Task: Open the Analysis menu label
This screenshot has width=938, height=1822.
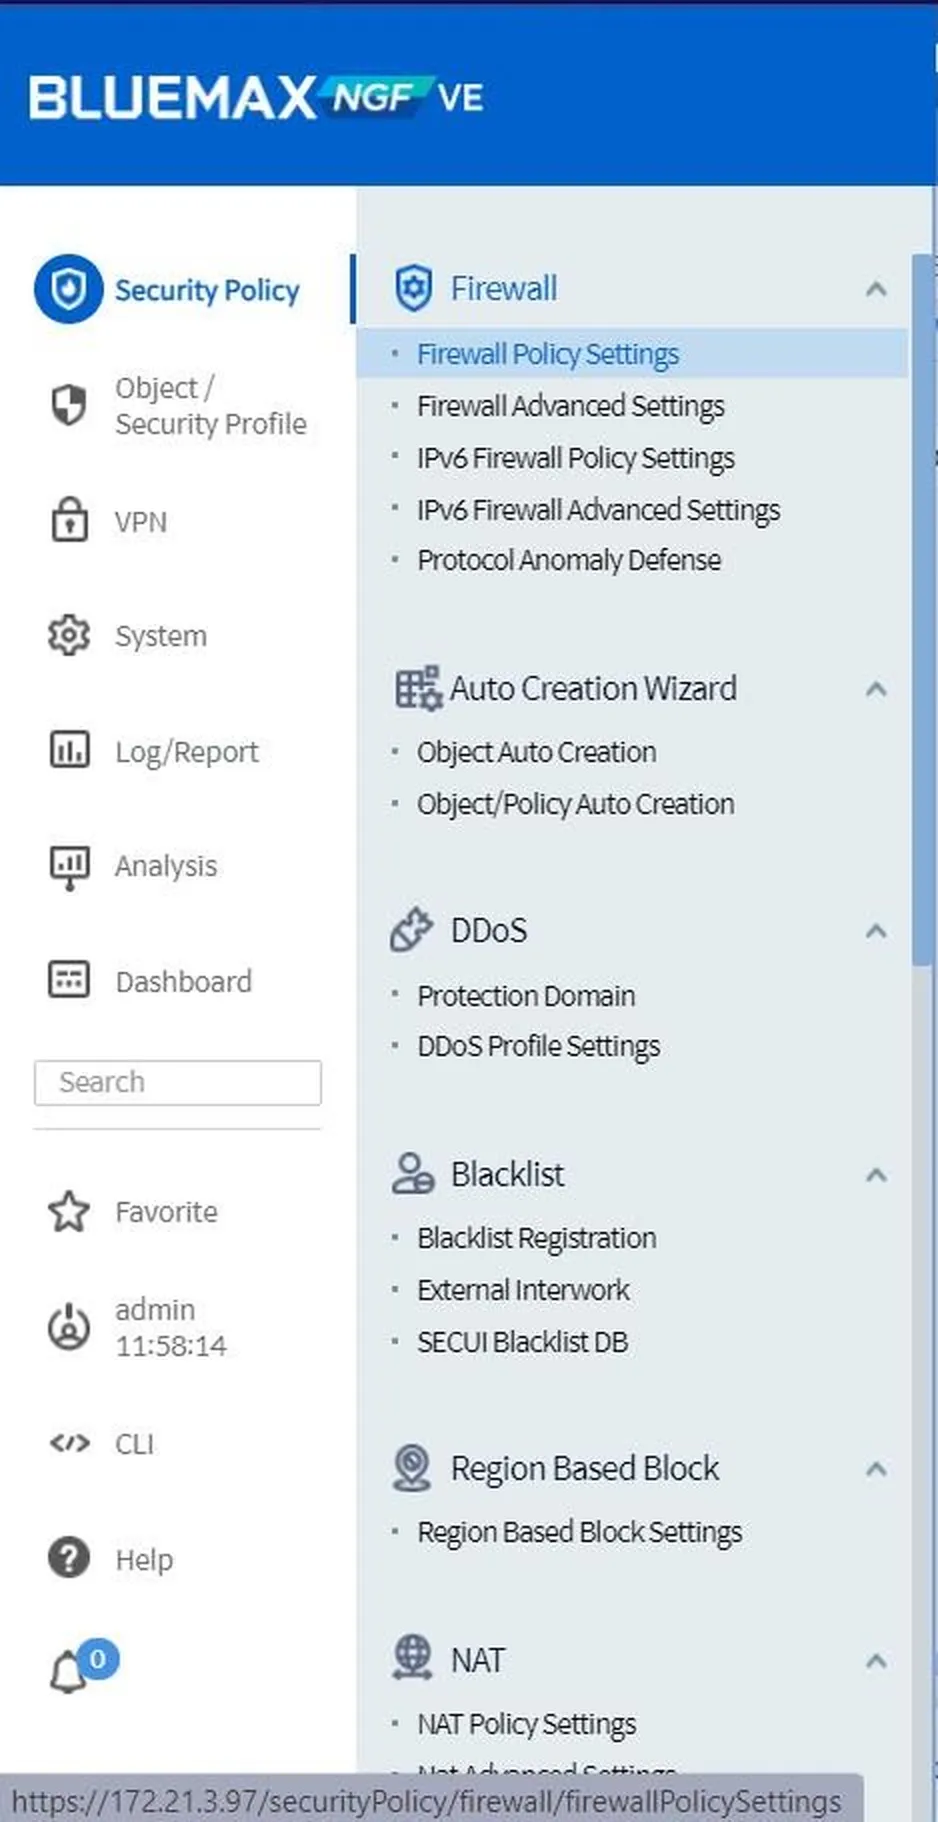Action: (166, 866)
